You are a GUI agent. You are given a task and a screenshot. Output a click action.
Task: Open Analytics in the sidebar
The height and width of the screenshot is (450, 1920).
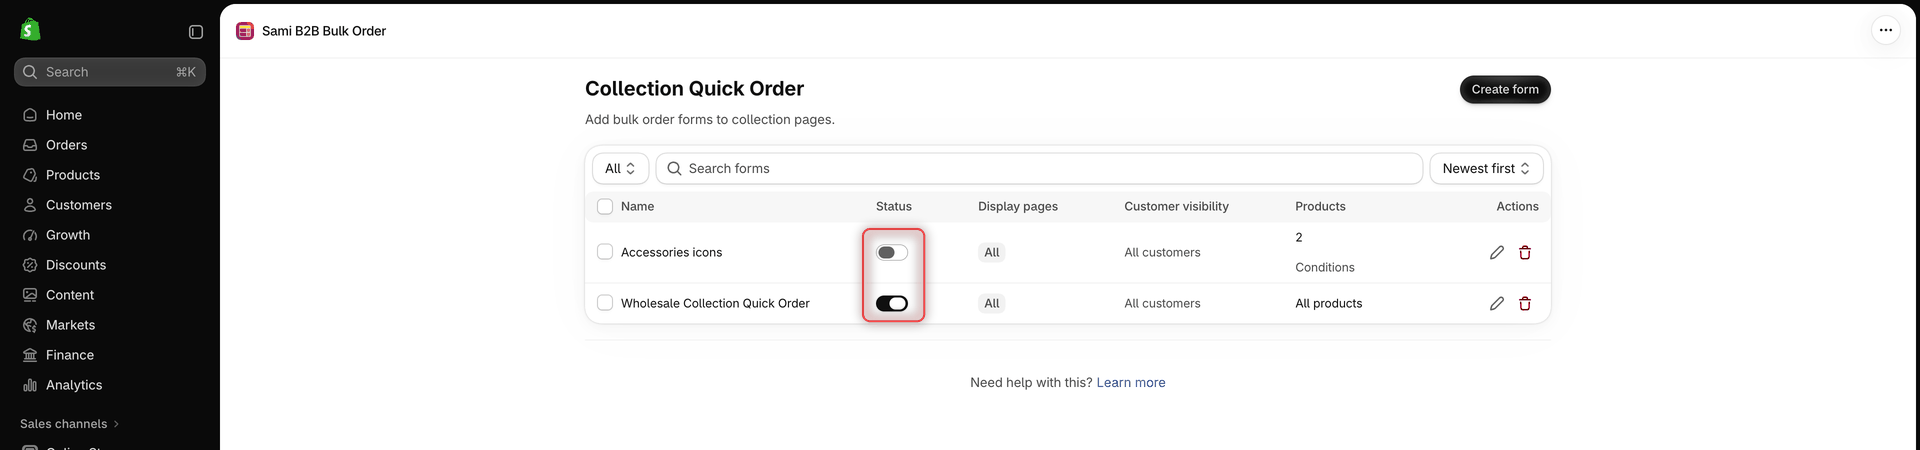point(74,385)
